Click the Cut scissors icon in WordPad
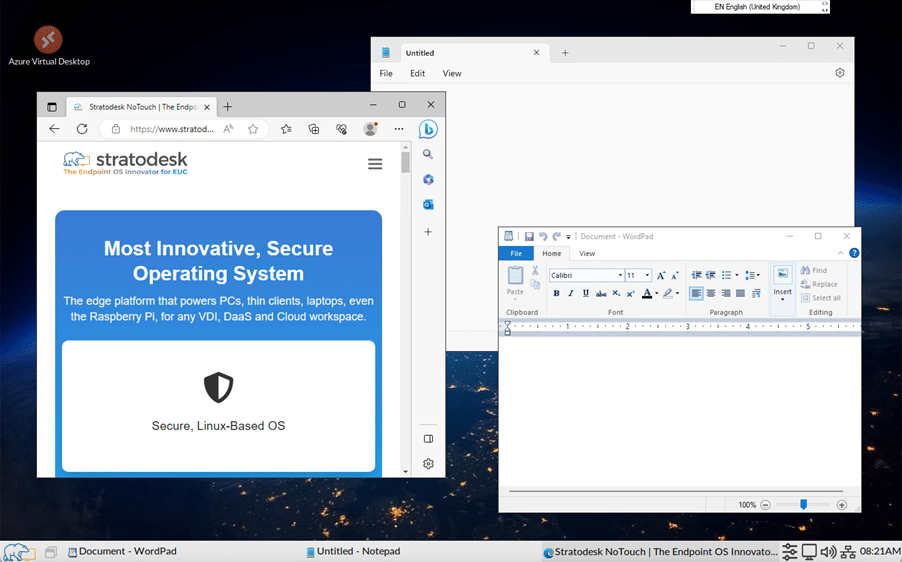 (535, 270)
